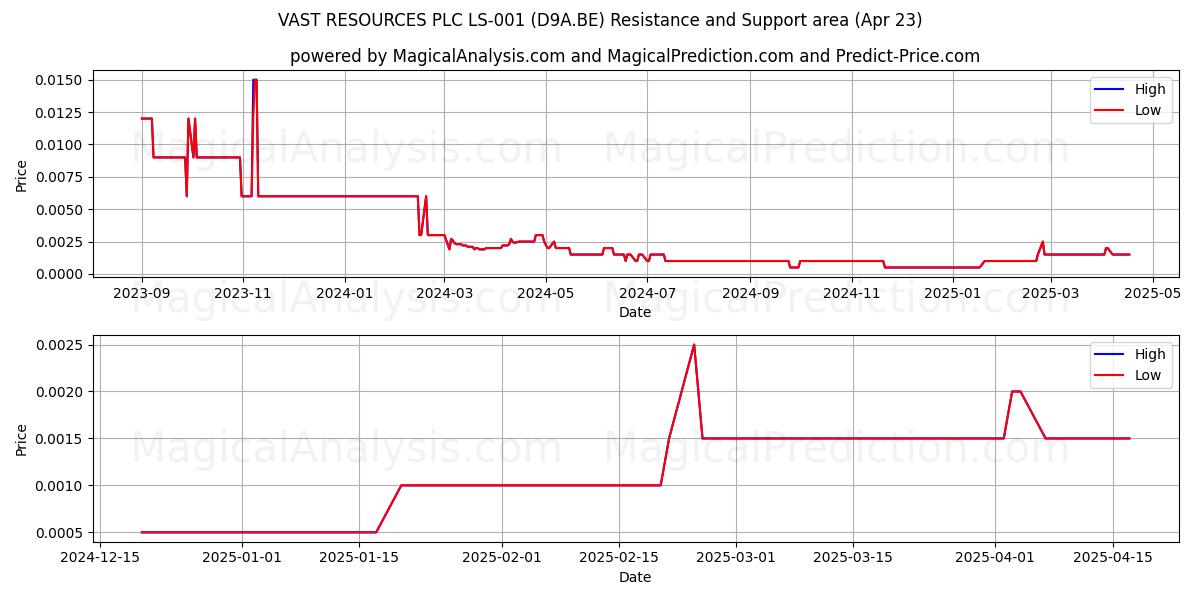Viewport: 1200px width, 600px height.
Task: Click the 2024-03 date tick label
Action: (445, 293)
